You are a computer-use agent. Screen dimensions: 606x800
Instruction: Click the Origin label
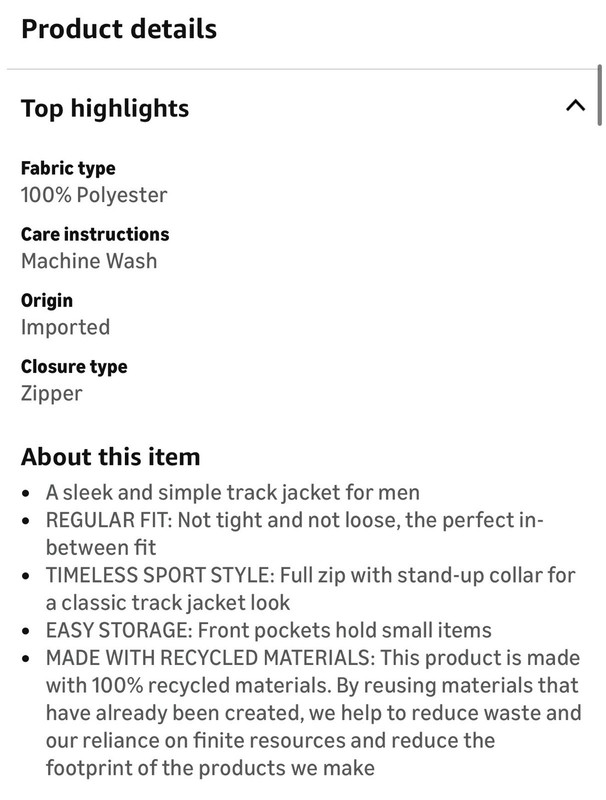[47, 301]
